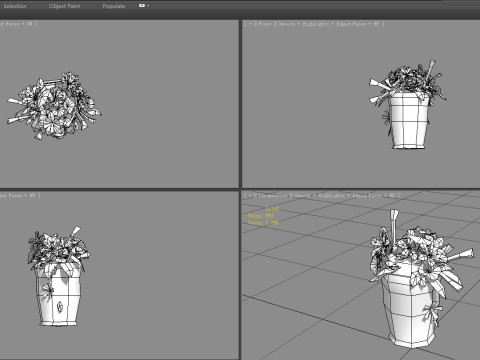Click the [+] menu in Front viewport

pos(250,24)
